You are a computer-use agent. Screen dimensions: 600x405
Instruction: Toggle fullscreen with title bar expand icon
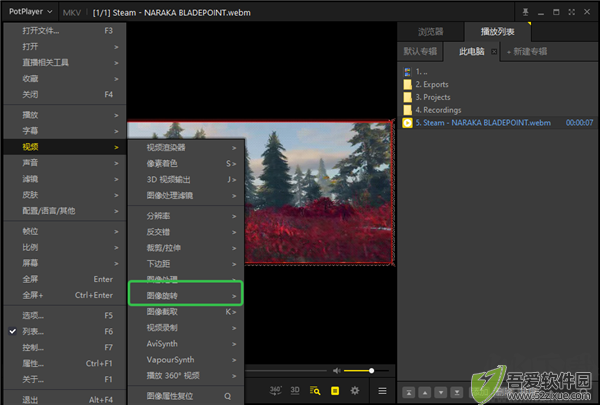coord(572,12)
